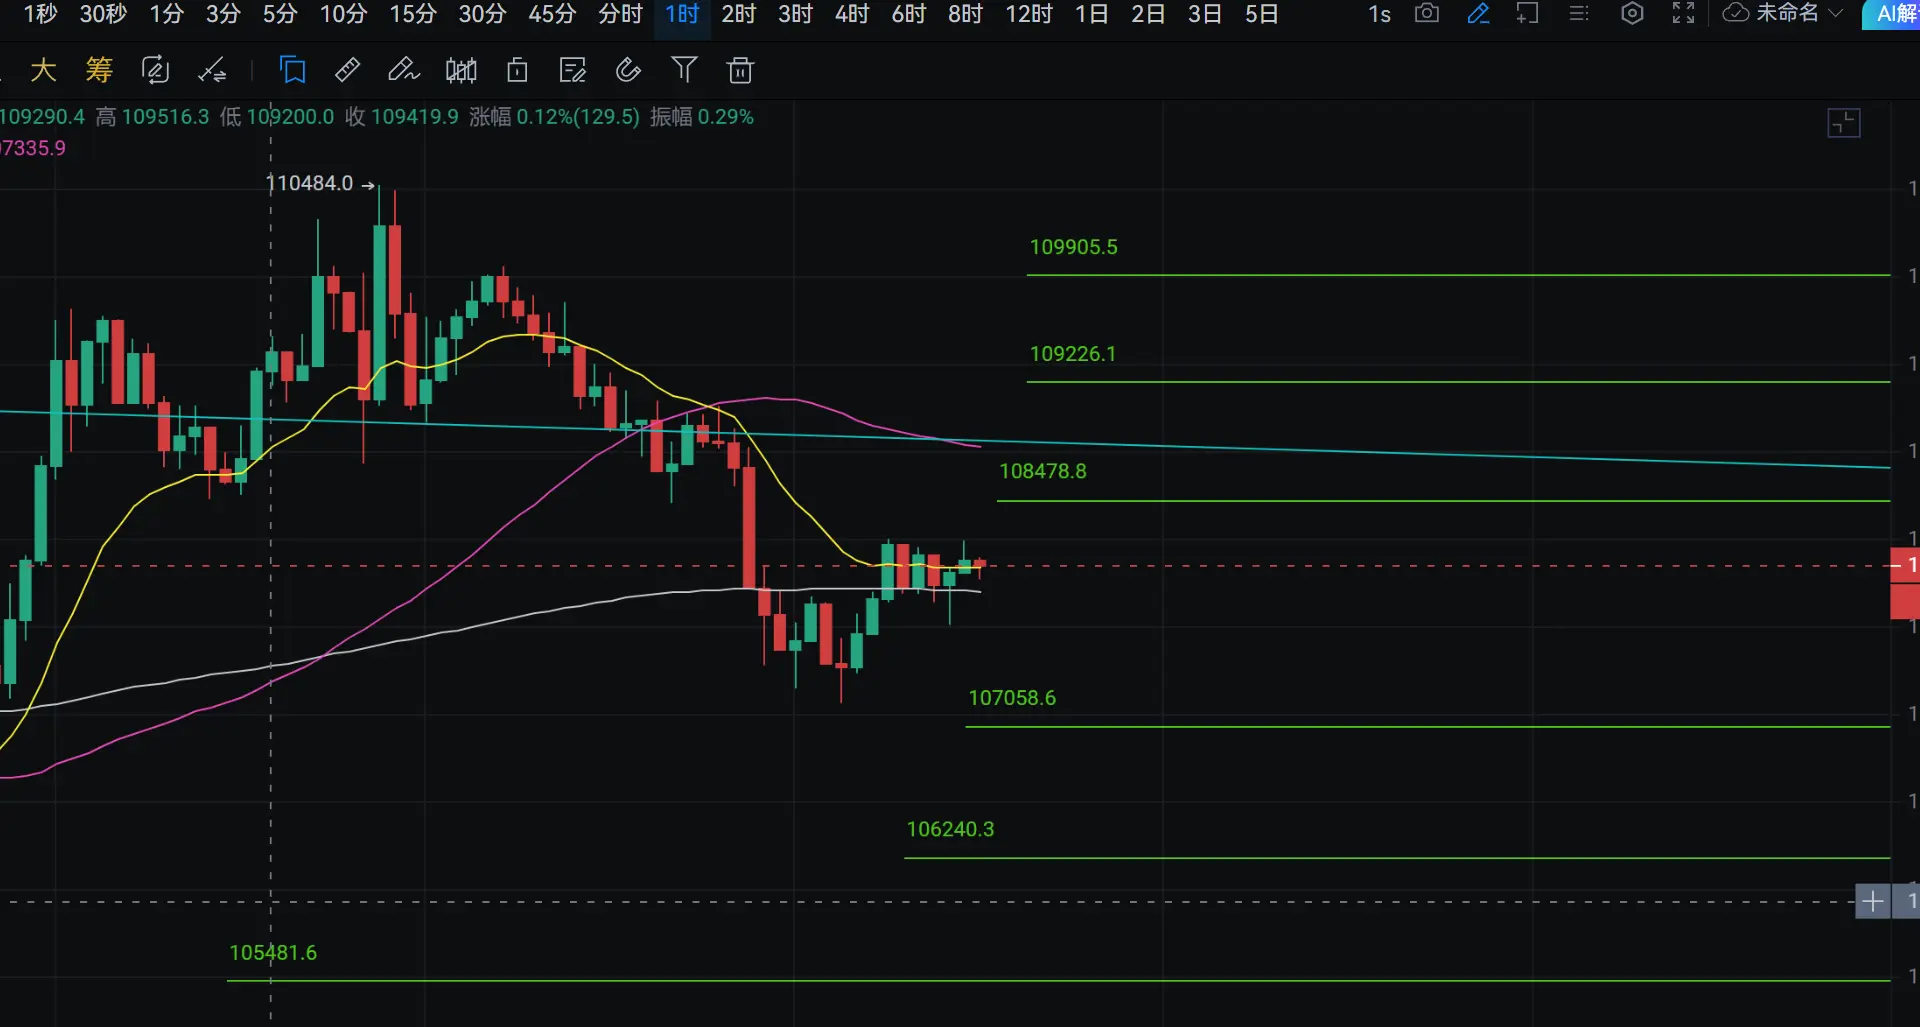
Task: Click the mini-window icon on chart
Action: [1844, 123]
